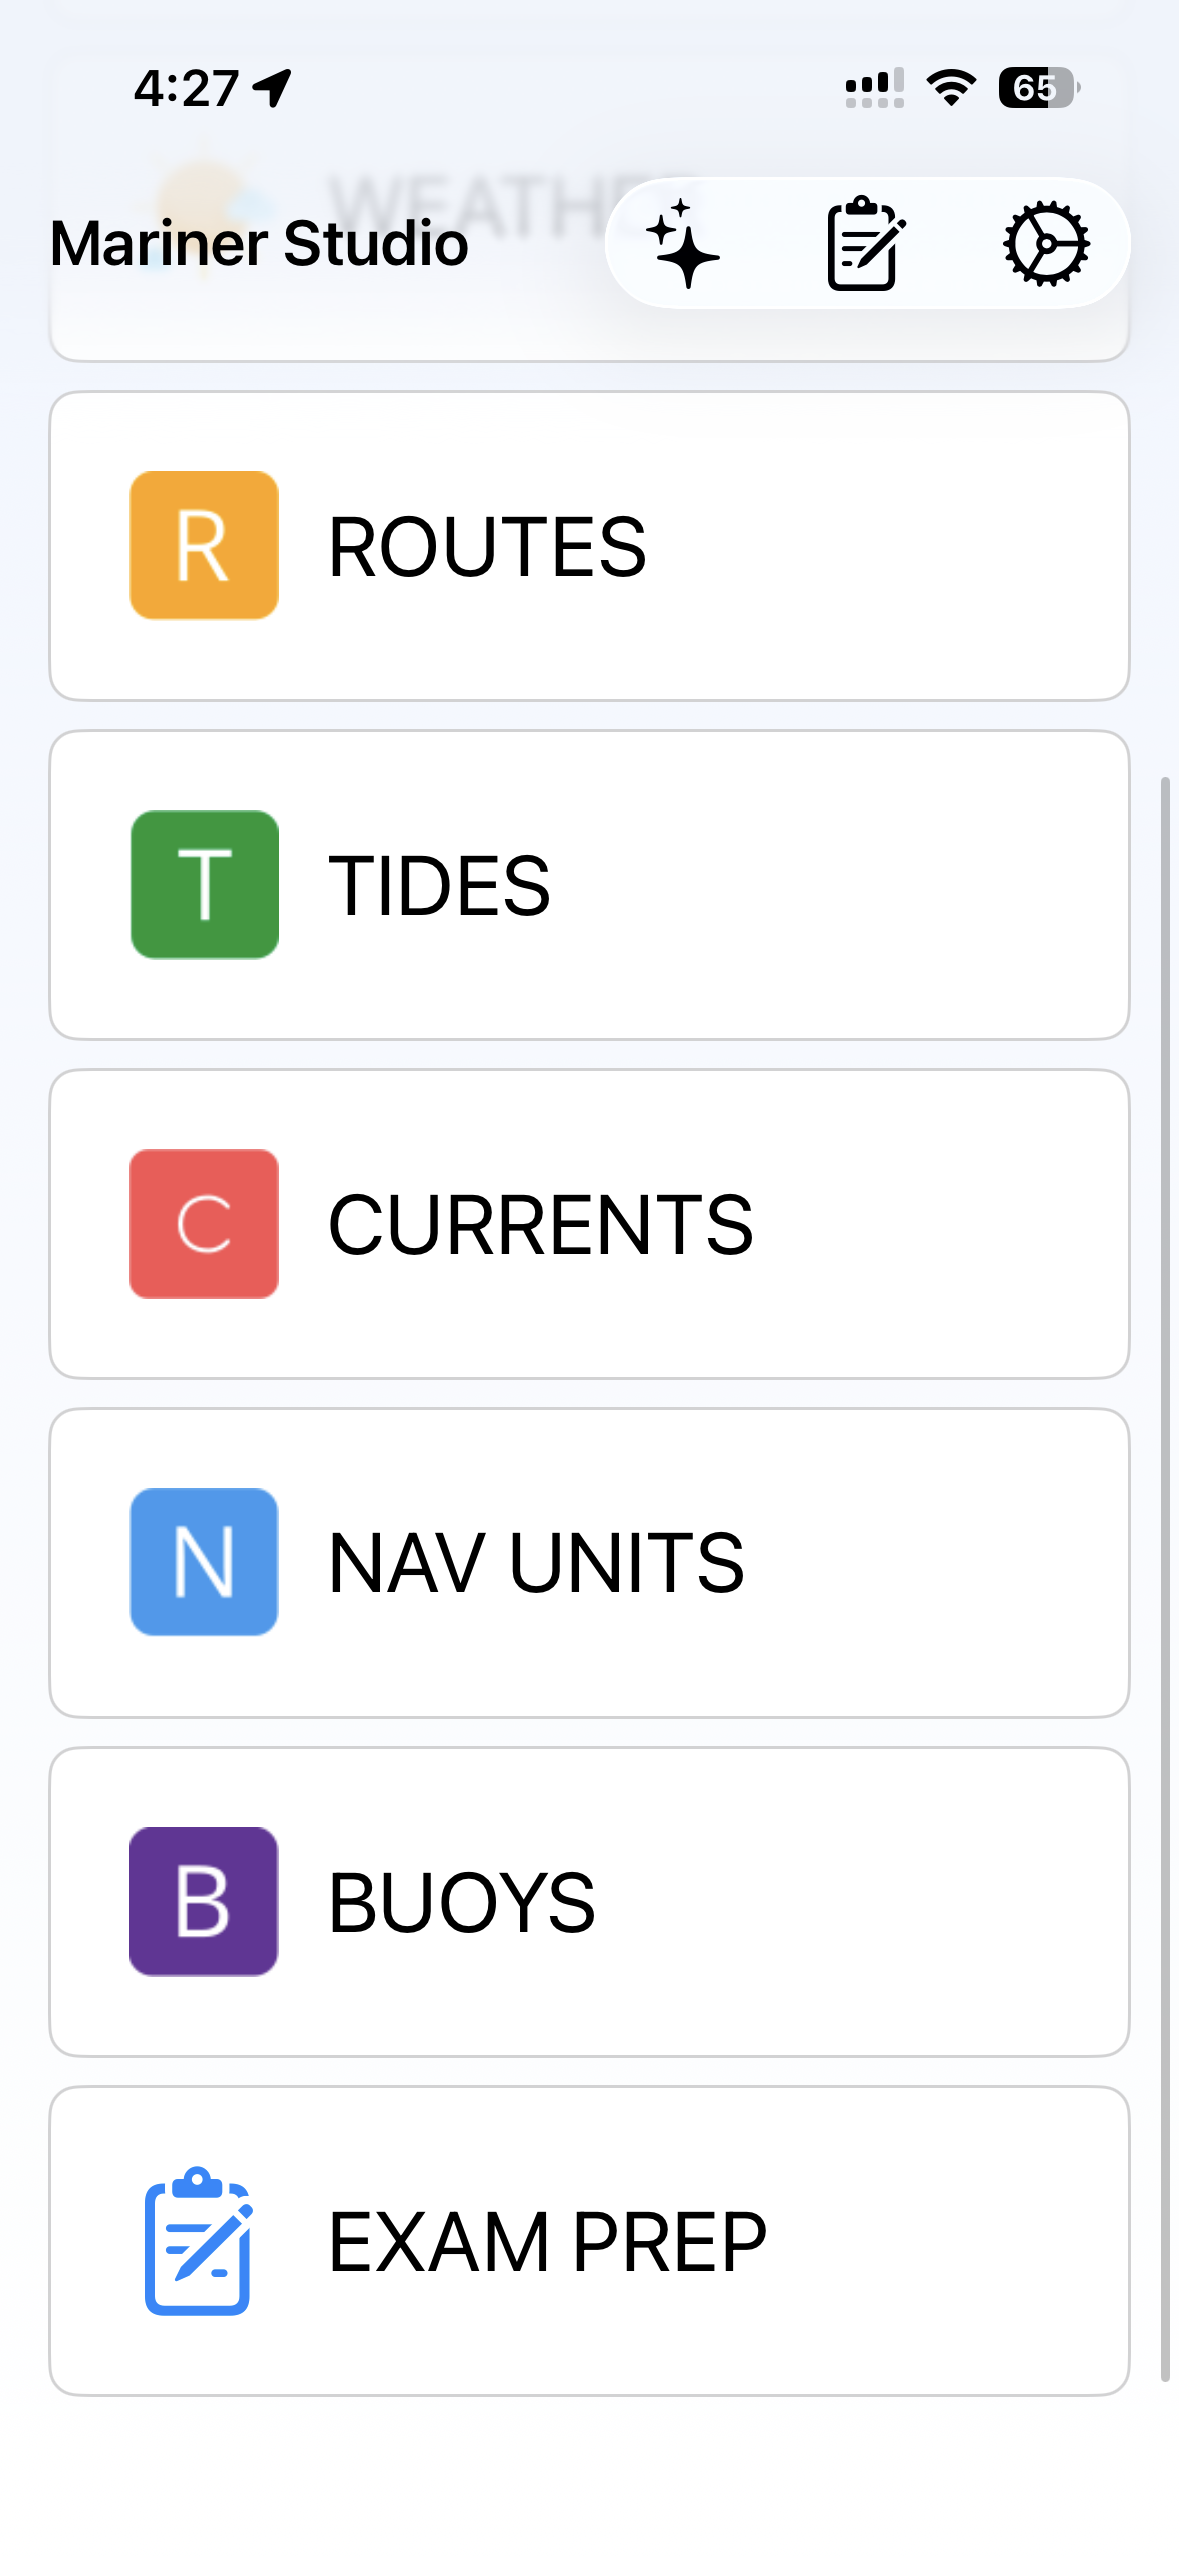The width and height of the screenshot is (1179, 2556).
Task: Tap the battery indicator in status bar
Action: [1039, 88]
